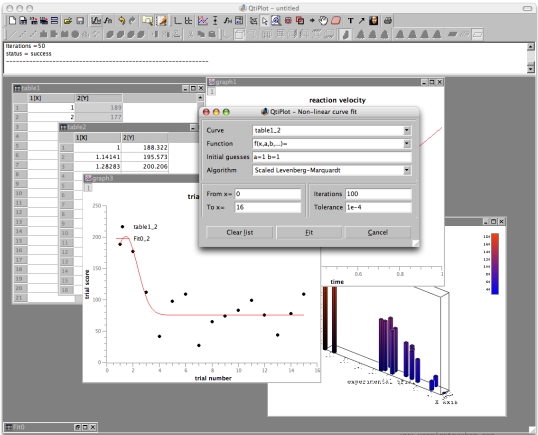The height and width of the screenshot is (435, 538).
Task: Select the Add Text T tool
Action: tap(350, 21)
